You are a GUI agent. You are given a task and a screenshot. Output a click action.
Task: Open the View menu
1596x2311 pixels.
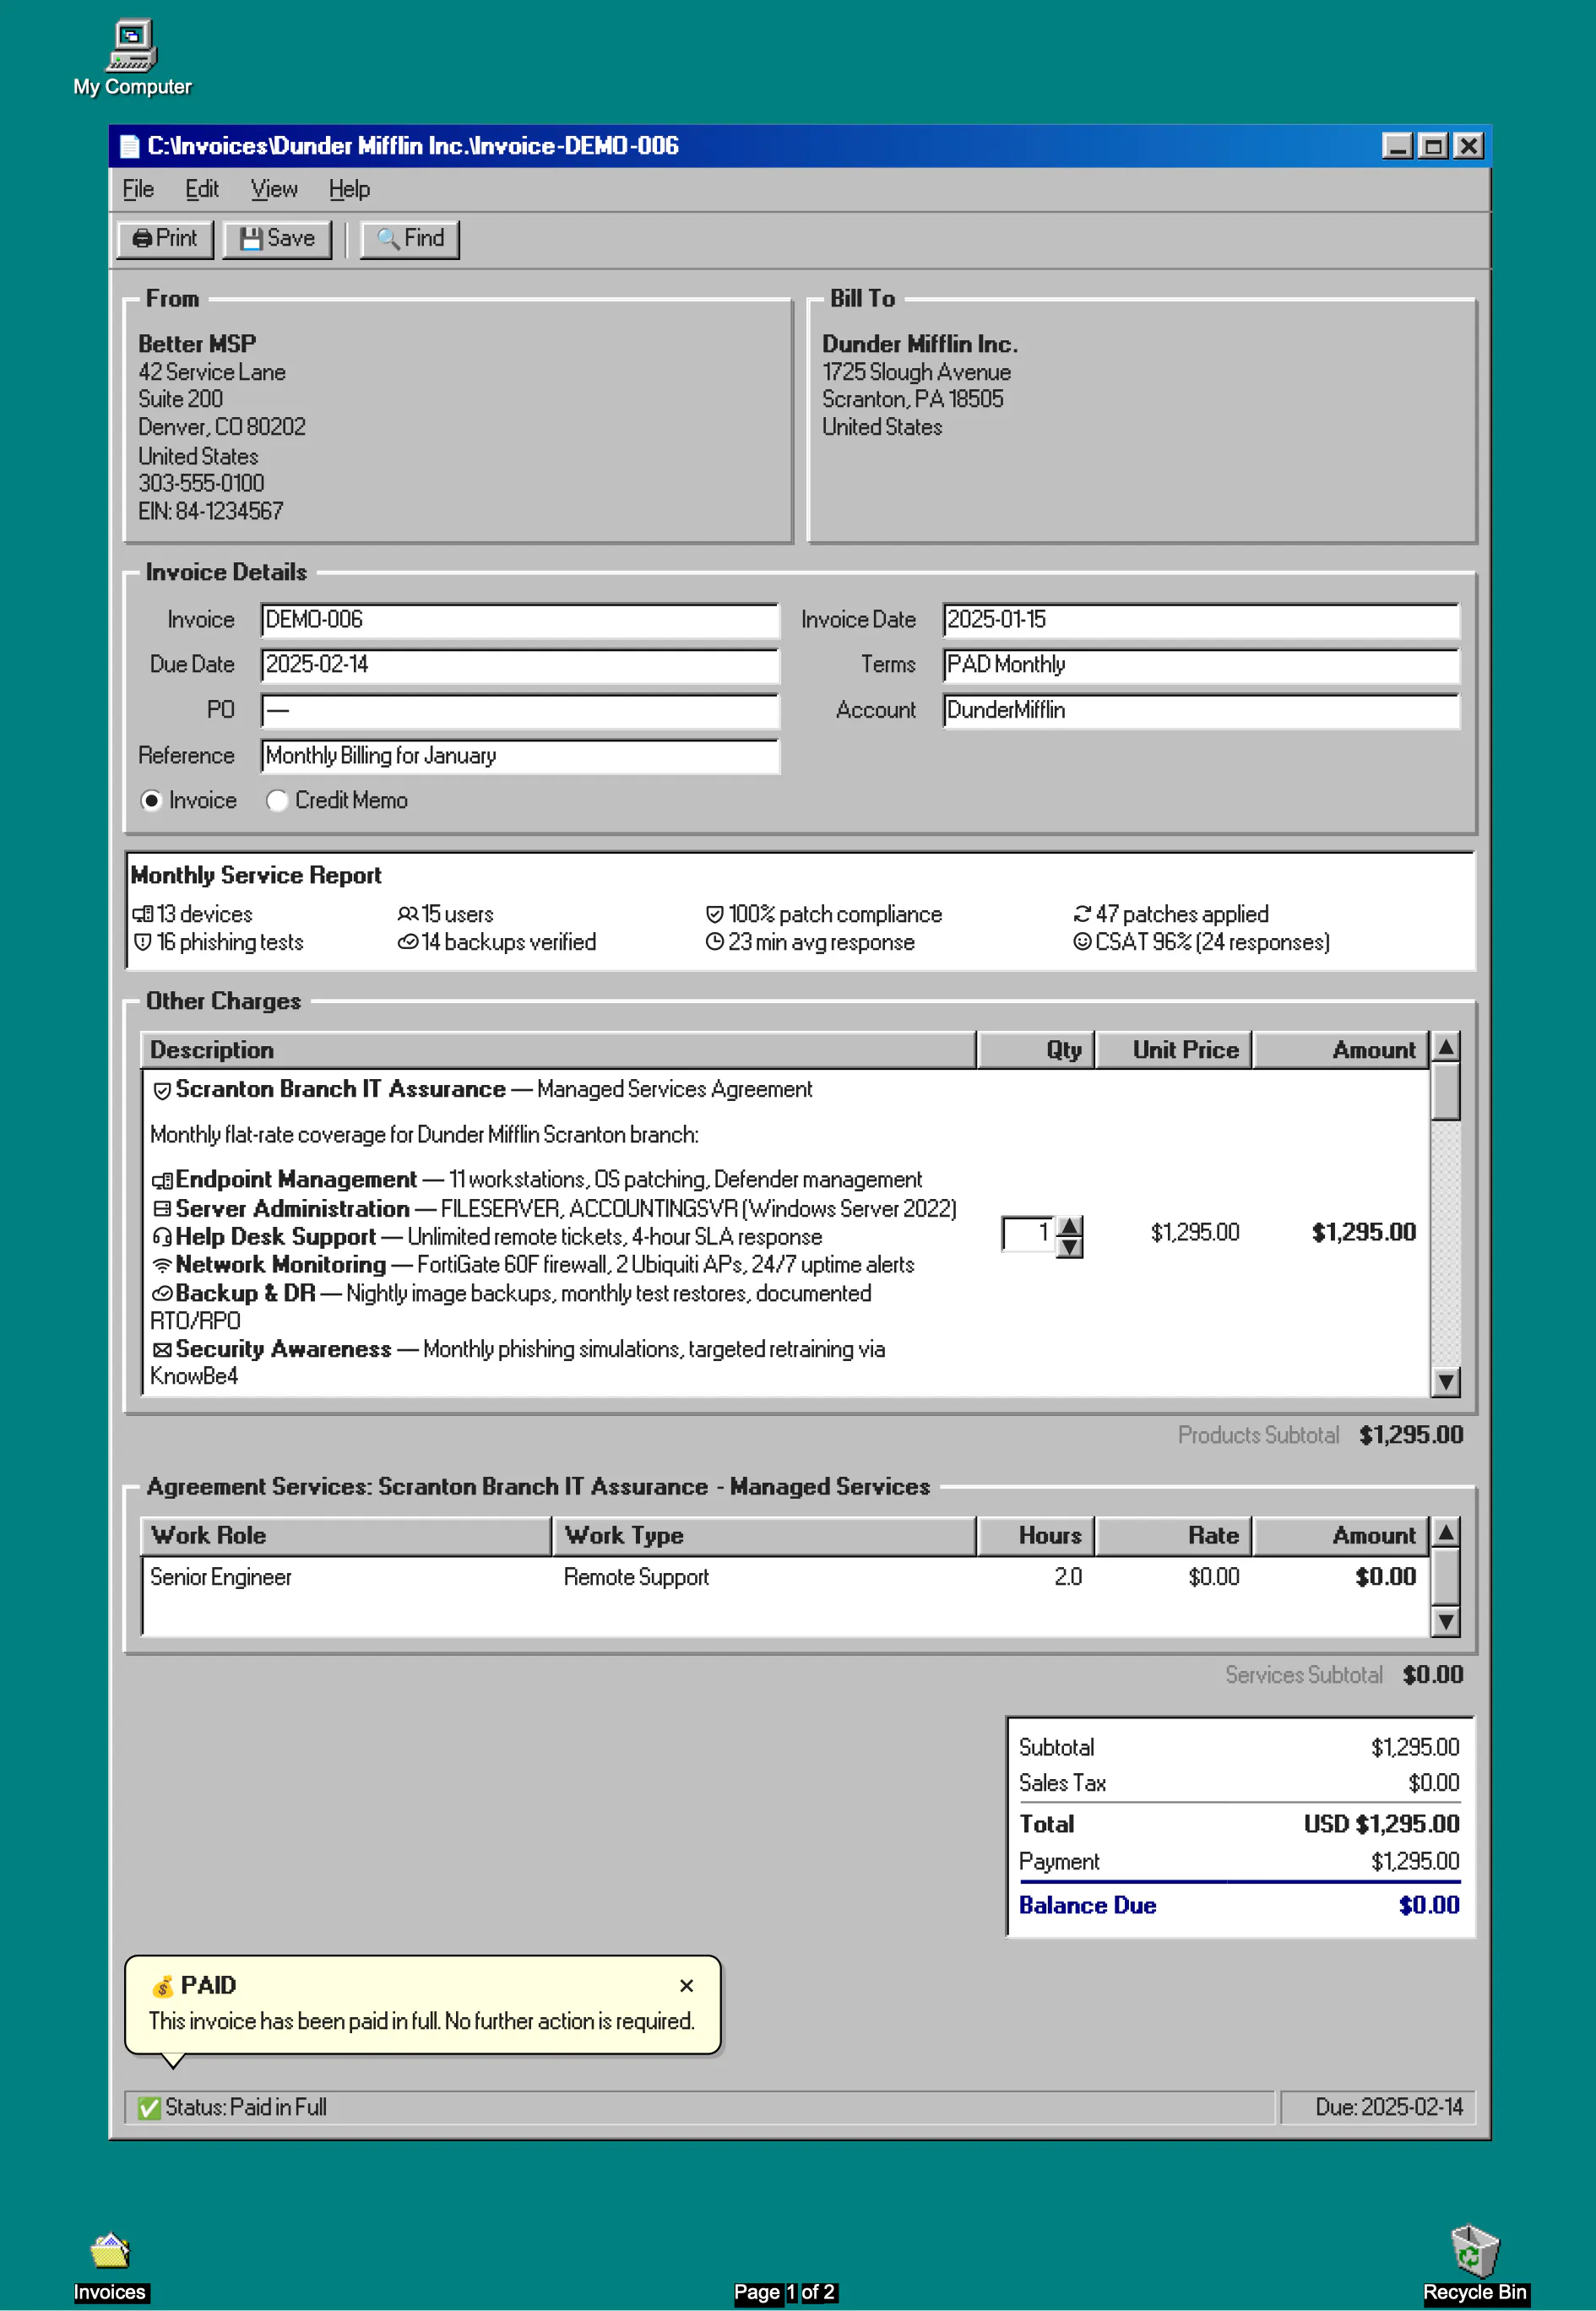click(x=274, y=189)
